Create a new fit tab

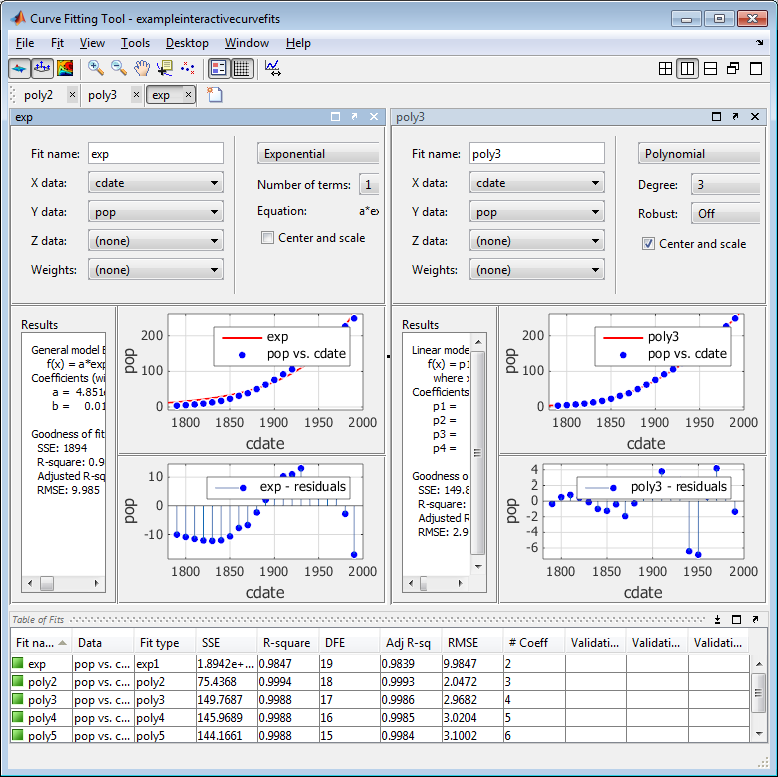214,94
